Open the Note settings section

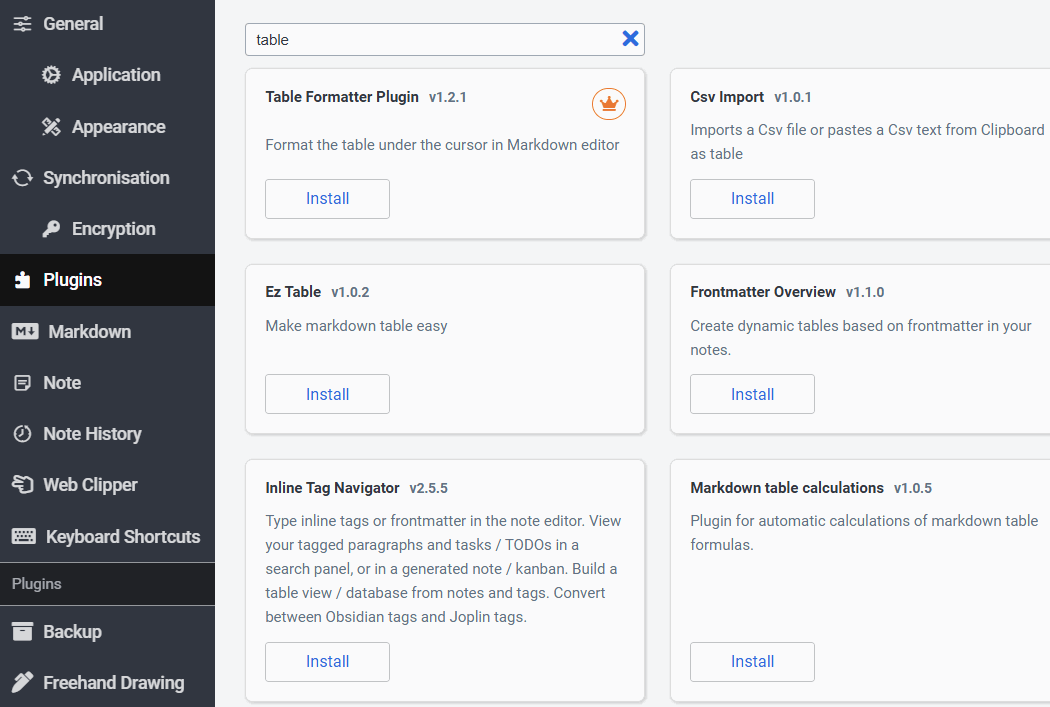click(x=62, y=383)
